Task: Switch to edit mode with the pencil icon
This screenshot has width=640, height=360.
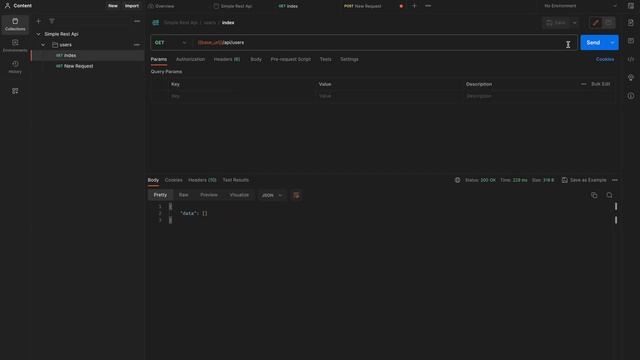Action: (x=596, y=22)
